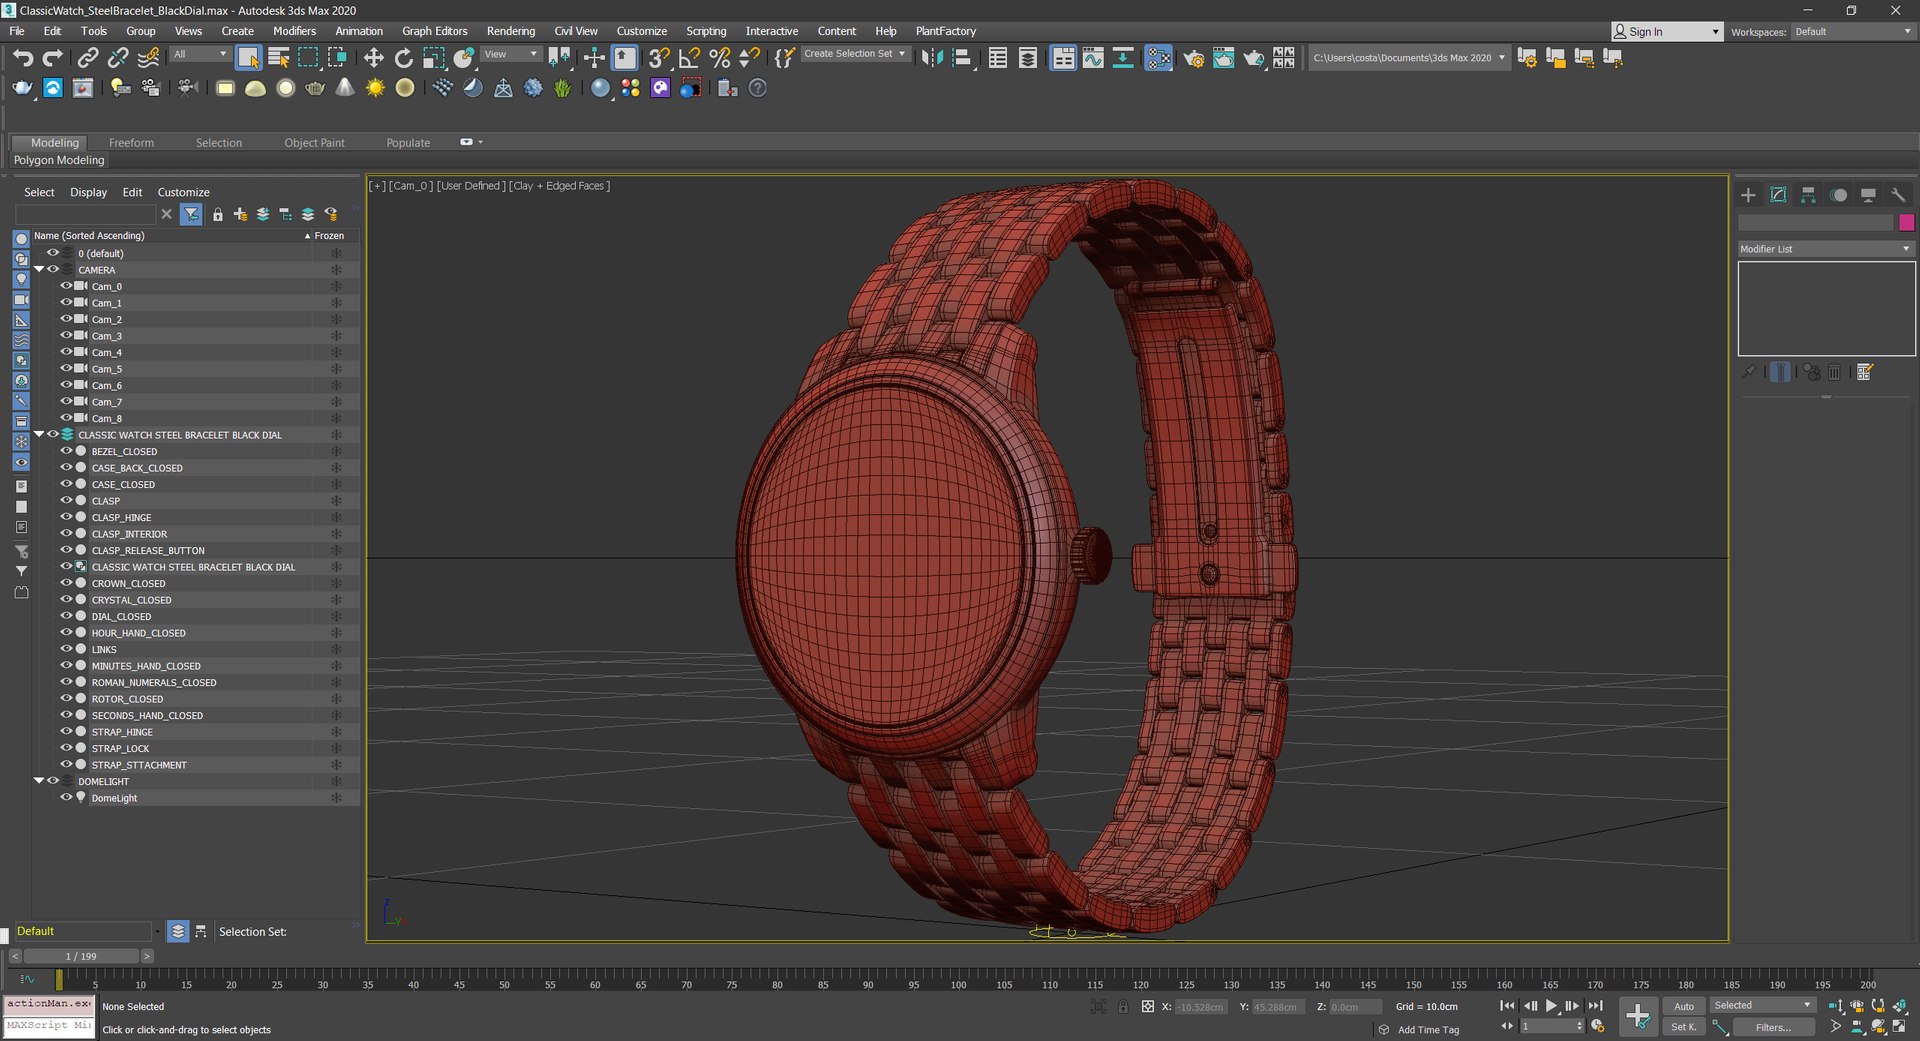1920x1041 pixels.
Task: Click the Undo arrow icon
Action: [x=23, y=58]
